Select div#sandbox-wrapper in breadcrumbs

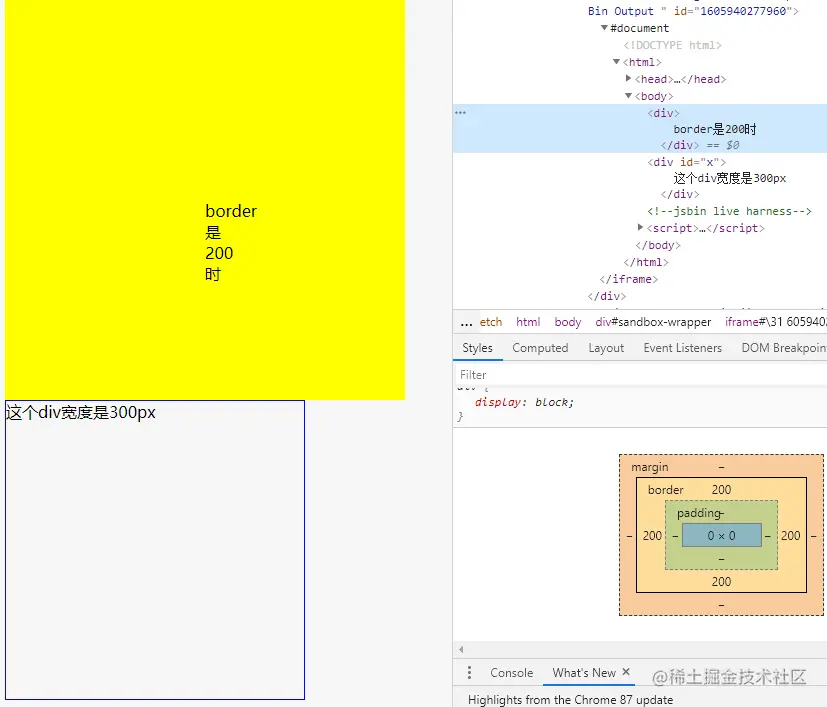(653, 322)
